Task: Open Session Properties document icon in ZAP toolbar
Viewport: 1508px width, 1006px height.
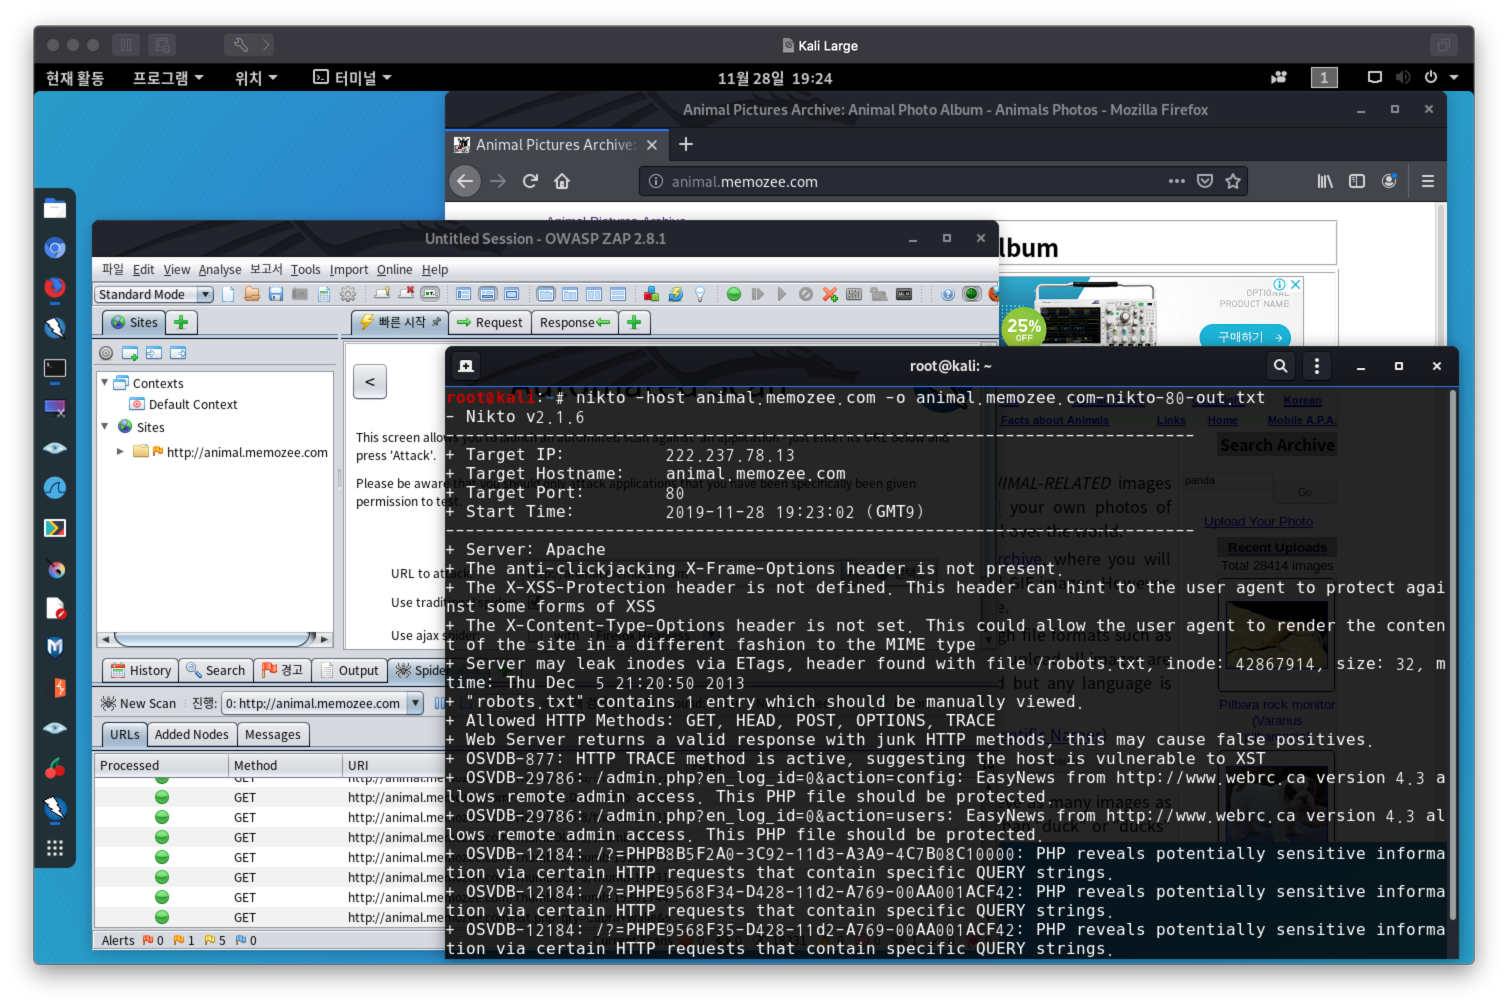Action: [324, 294]
